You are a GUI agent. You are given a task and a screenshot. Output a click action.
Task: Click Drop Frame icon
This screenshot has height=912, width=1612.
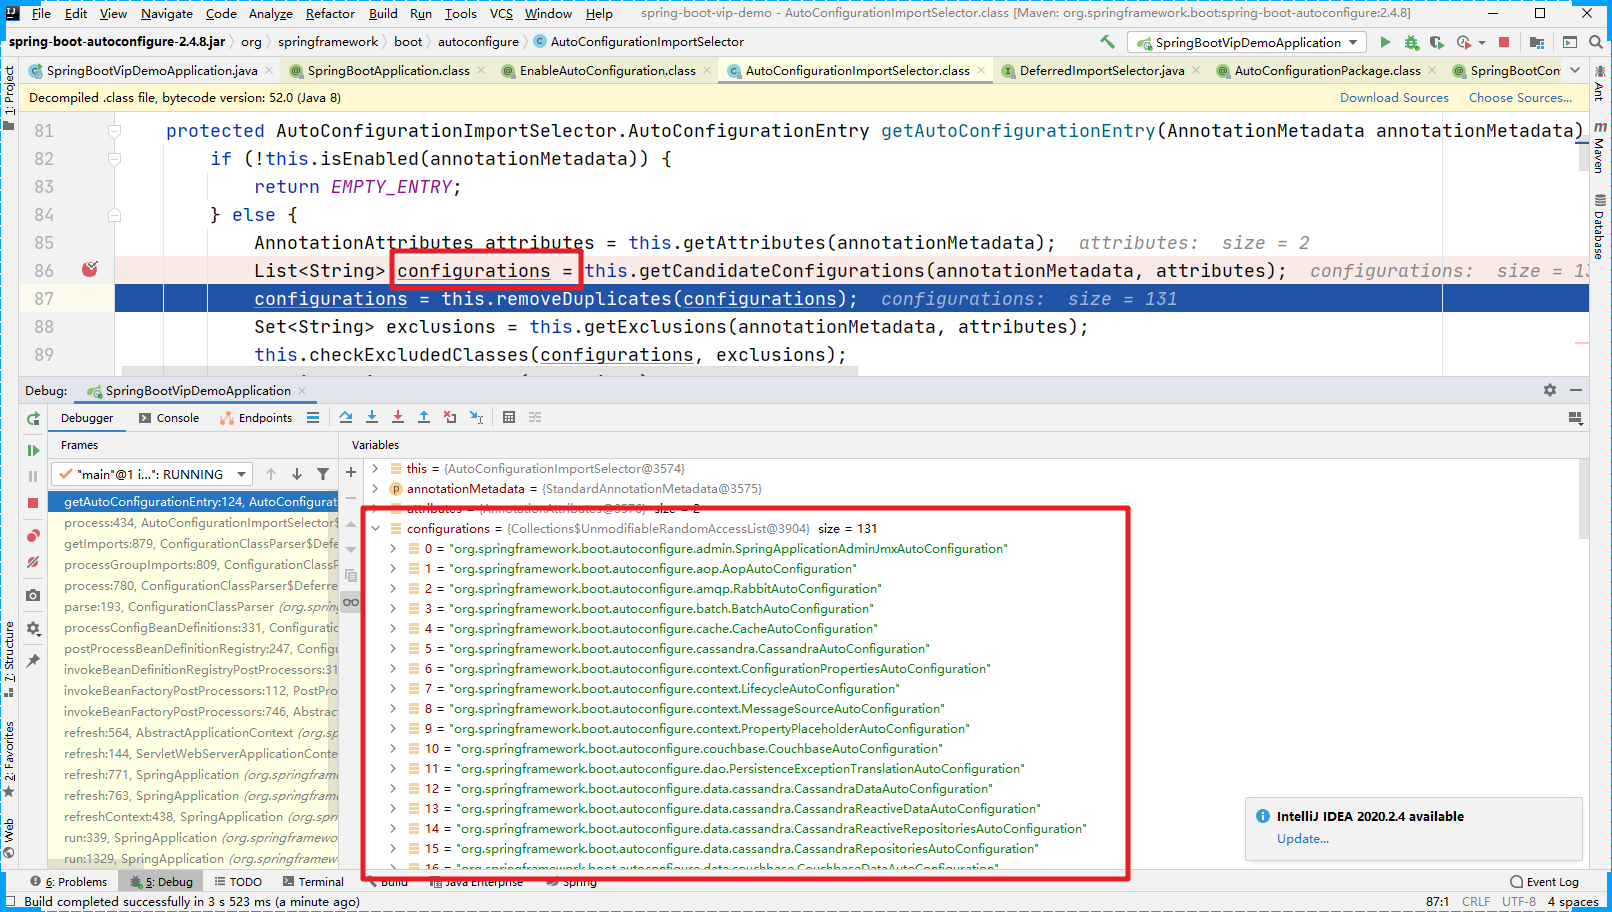click(450, 417)
